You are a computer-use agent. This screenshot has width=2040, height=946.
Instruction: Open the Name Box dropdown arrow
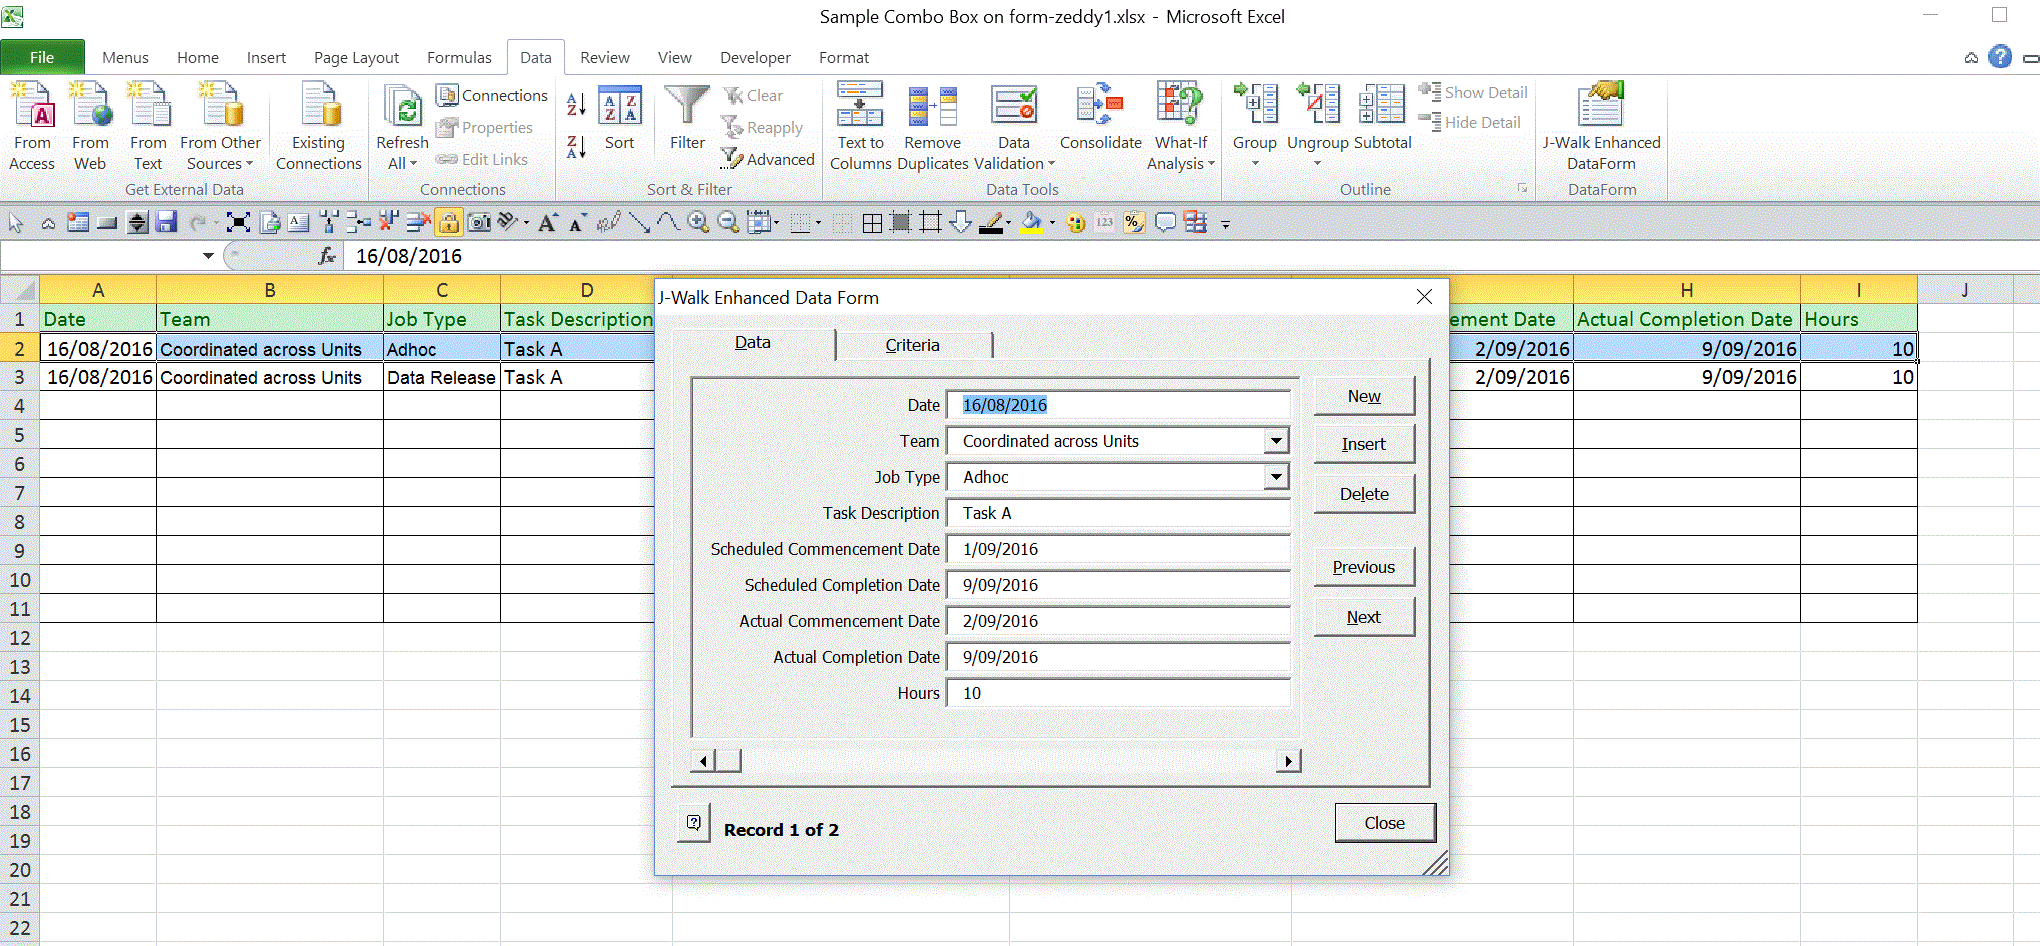pyautogui.click(x=208, y=256)
